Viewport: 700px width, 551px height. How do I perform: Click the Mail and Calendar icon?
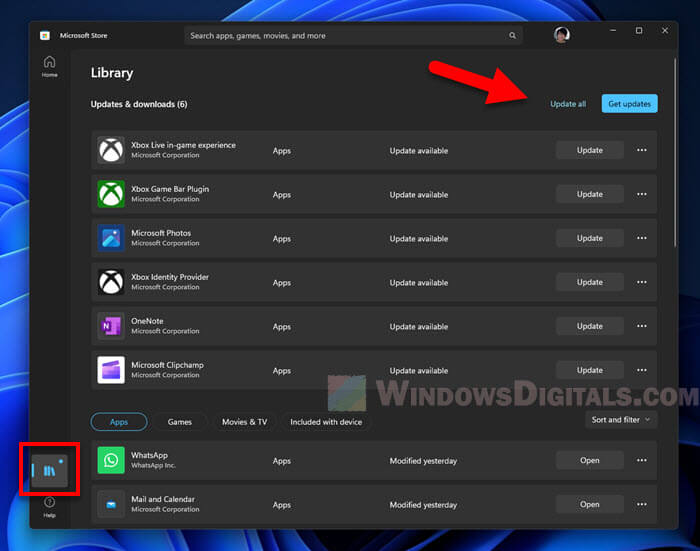tap(111, 504)
